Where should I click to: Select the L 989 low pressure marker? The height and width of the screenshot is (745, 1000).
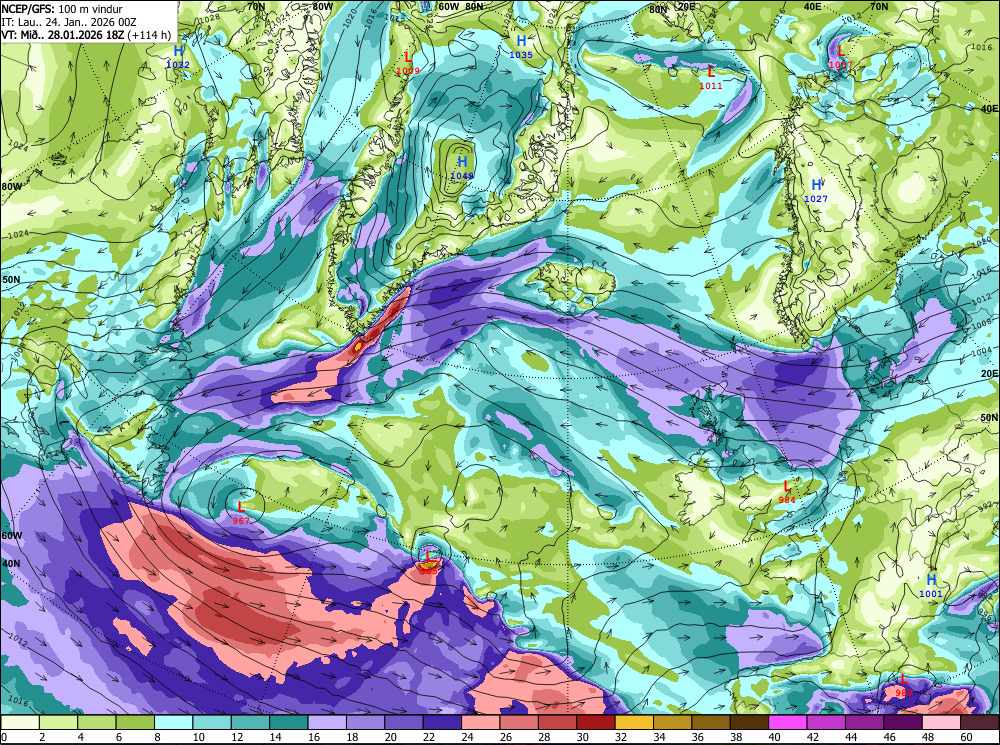coord(904,685)
